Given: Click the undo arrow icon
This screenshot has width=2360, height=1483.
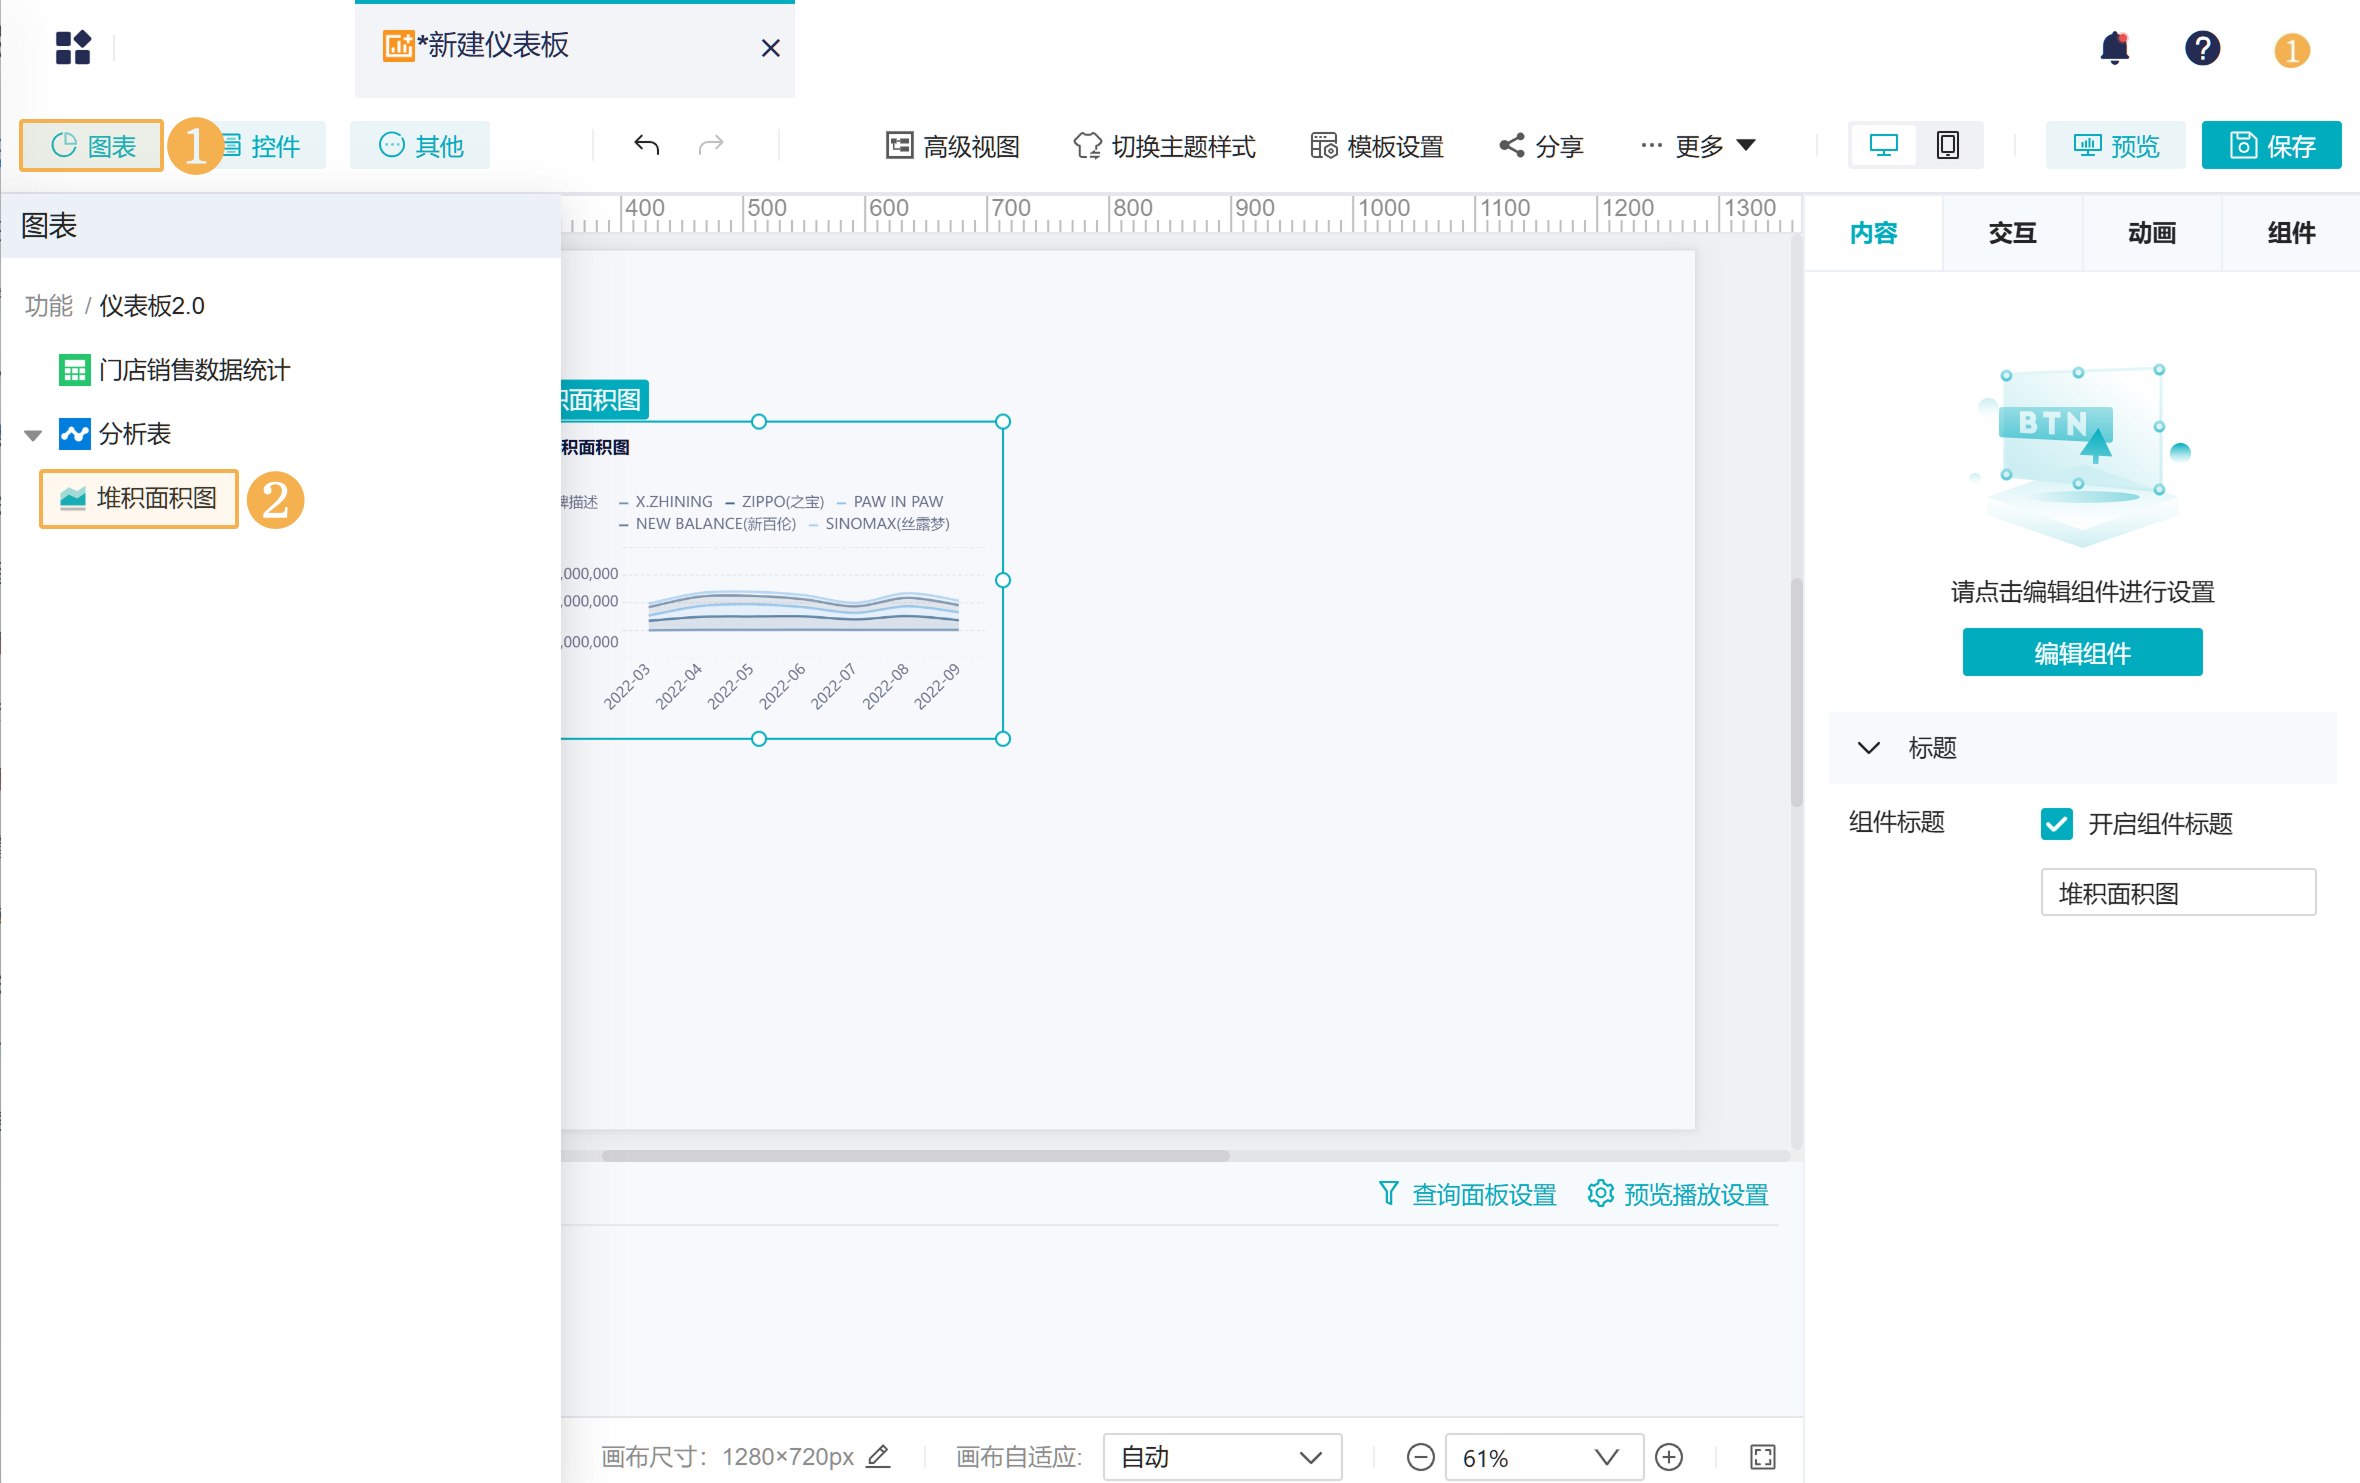Looking at the screenshot, I should click(647, 146).
